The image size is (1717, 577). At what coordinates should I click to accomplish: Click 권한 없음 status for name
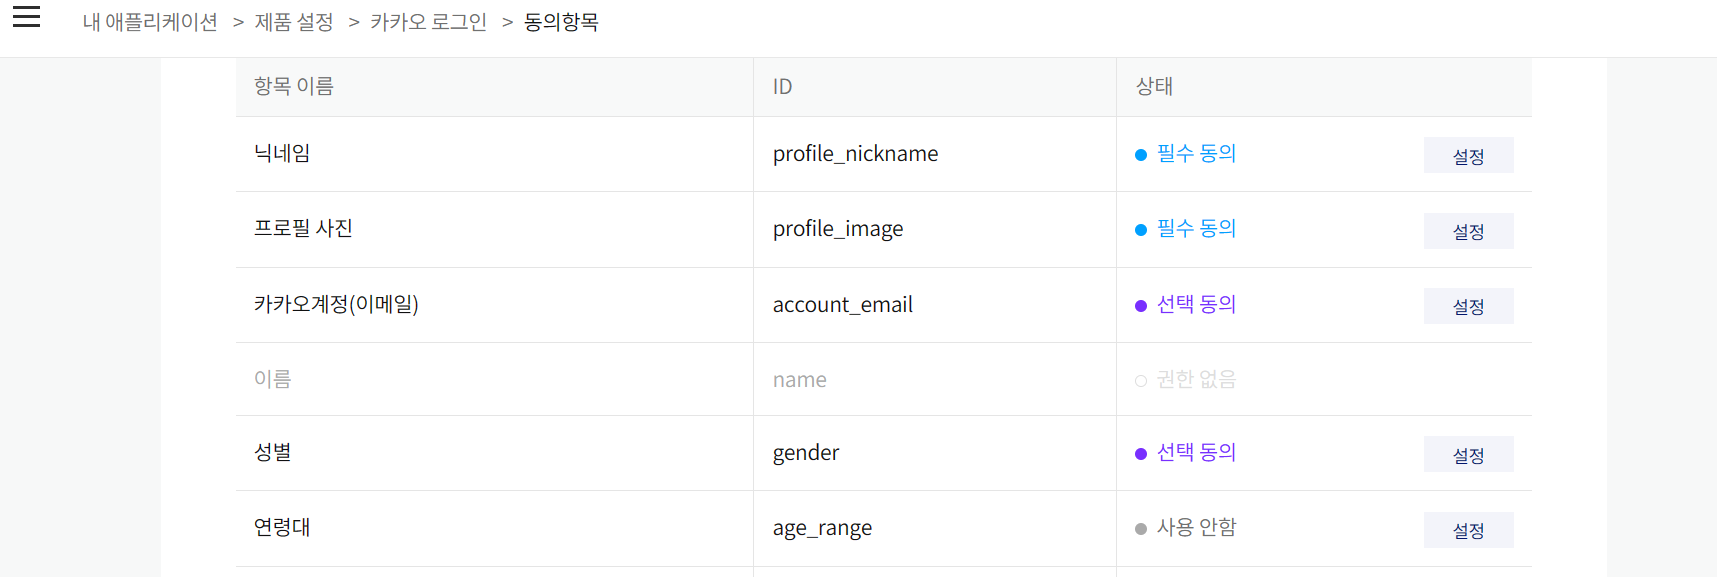pos(1196,379)
